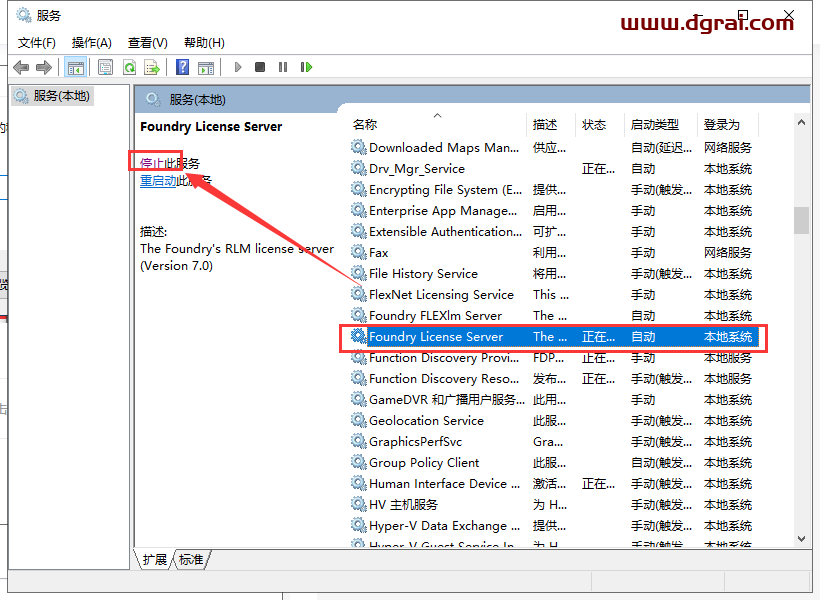Click gear icon of Fax service
This screenshot has height=600, width=820.
click(x=359, y=252)
